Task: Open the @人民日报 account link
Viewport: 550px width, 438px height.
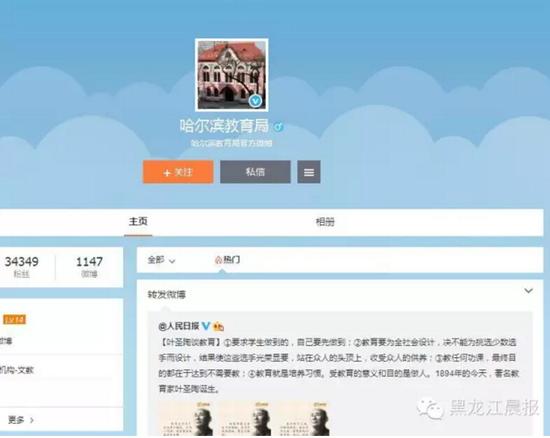Action: point(179,326)
